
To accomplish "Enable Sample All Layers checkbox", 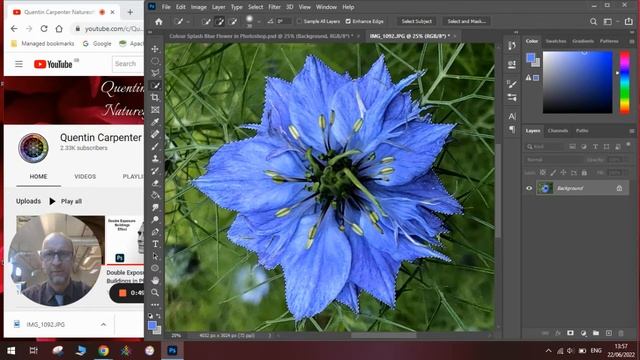I will coord(300,21).
